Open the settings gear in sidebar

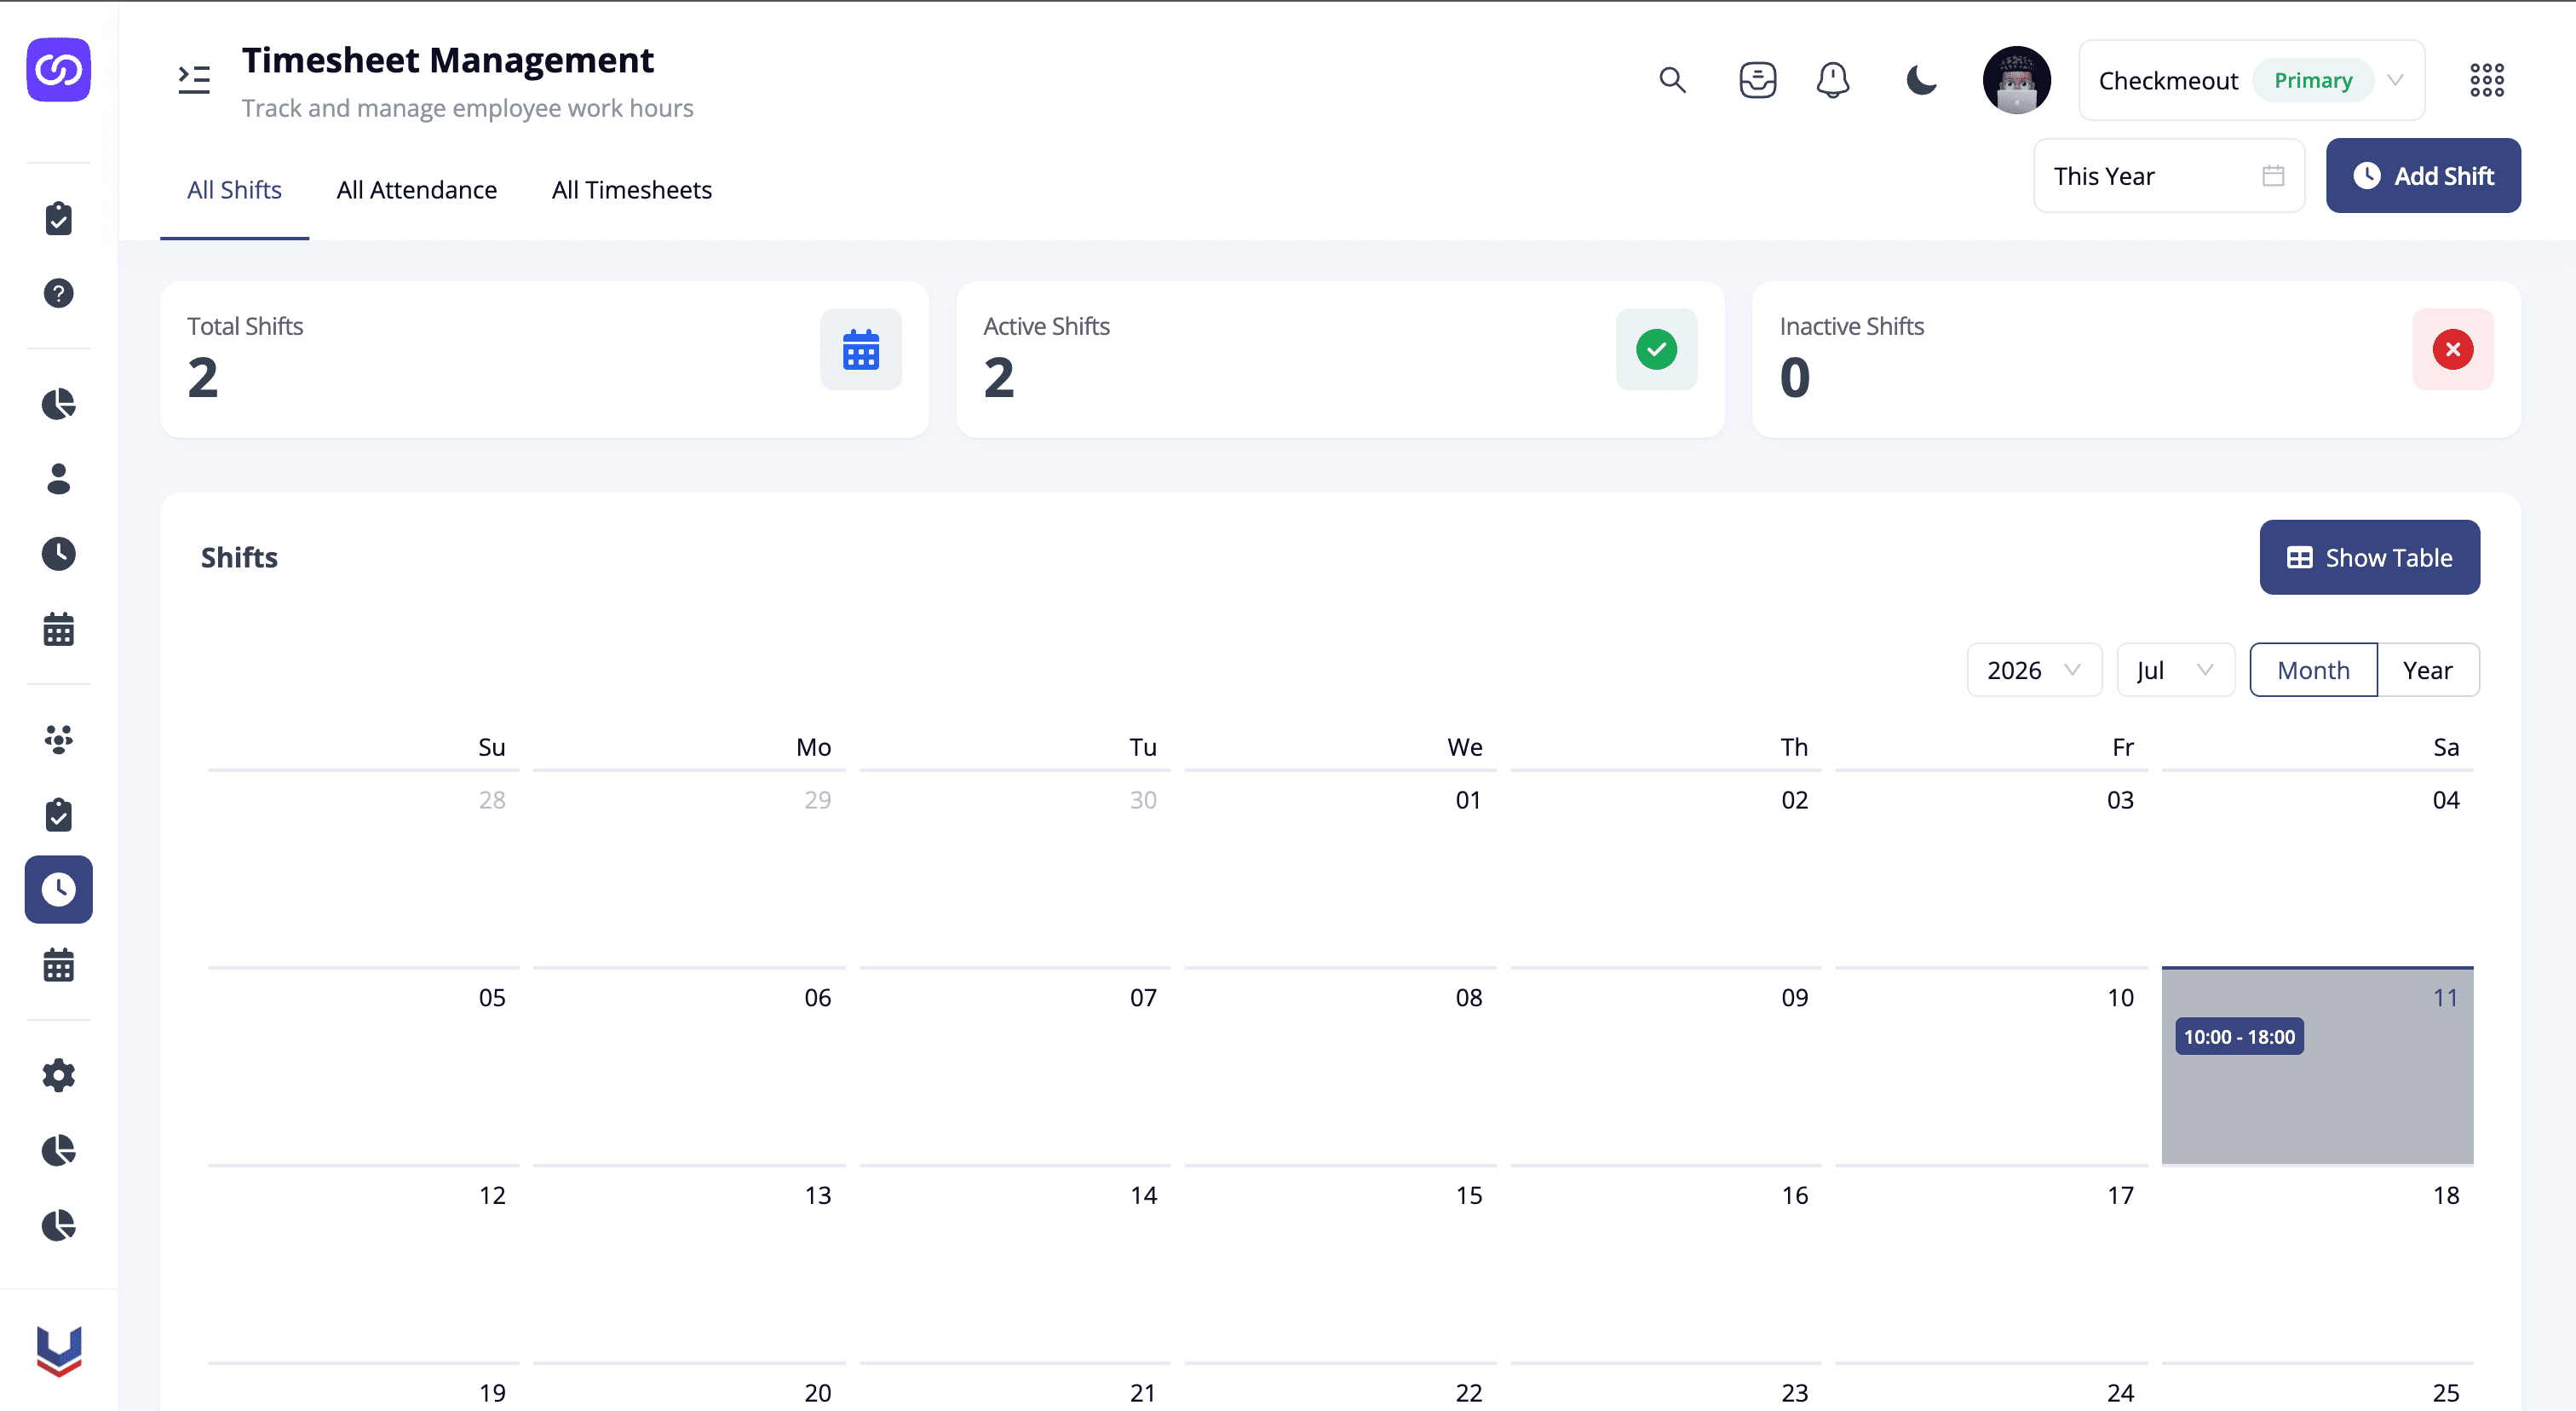(58, 1075)
